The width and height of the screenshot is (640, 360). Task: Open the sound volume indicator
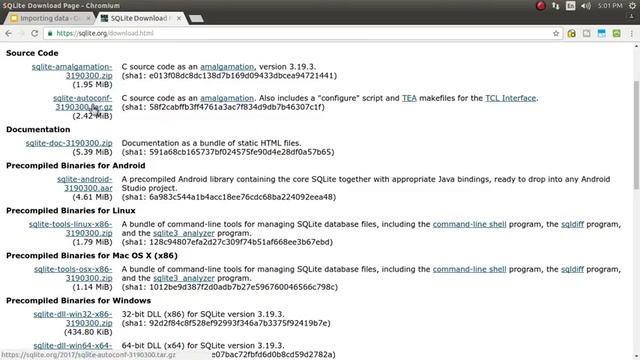[x=586, y=6]
